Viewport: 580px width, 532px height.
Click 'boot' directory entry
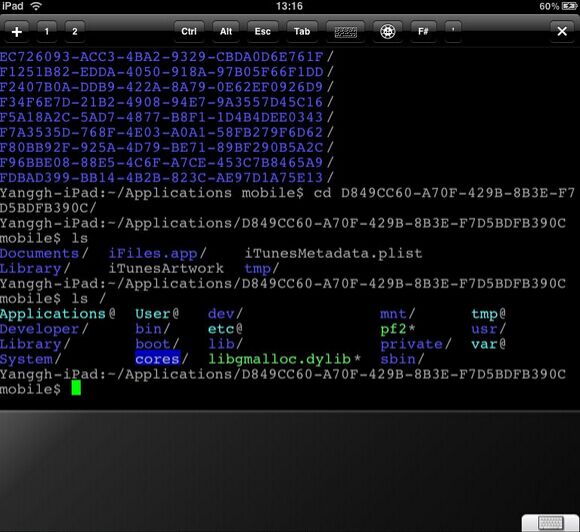point(153,344)
